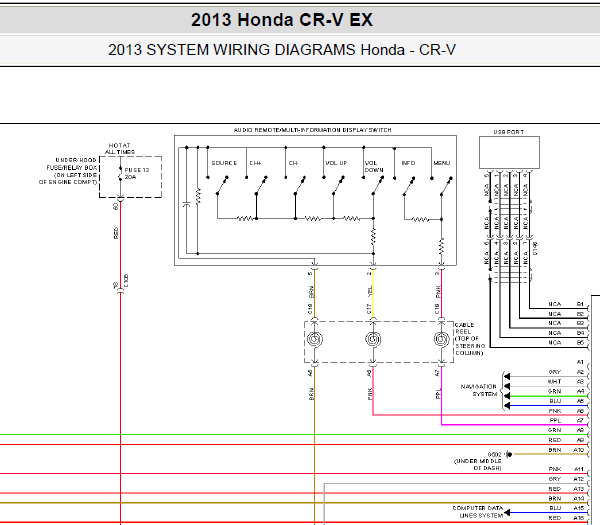The image size is (600, 525).
Task: Click the PNK wire label at pin A11
Action: pyautogui.click(x=554, y=469)
